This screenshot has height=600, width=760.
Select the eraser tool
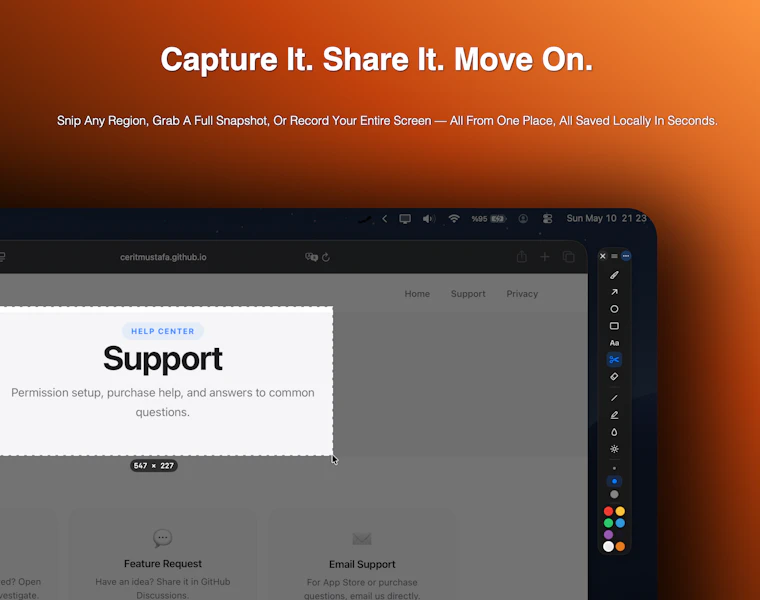[x=614, y=377]
